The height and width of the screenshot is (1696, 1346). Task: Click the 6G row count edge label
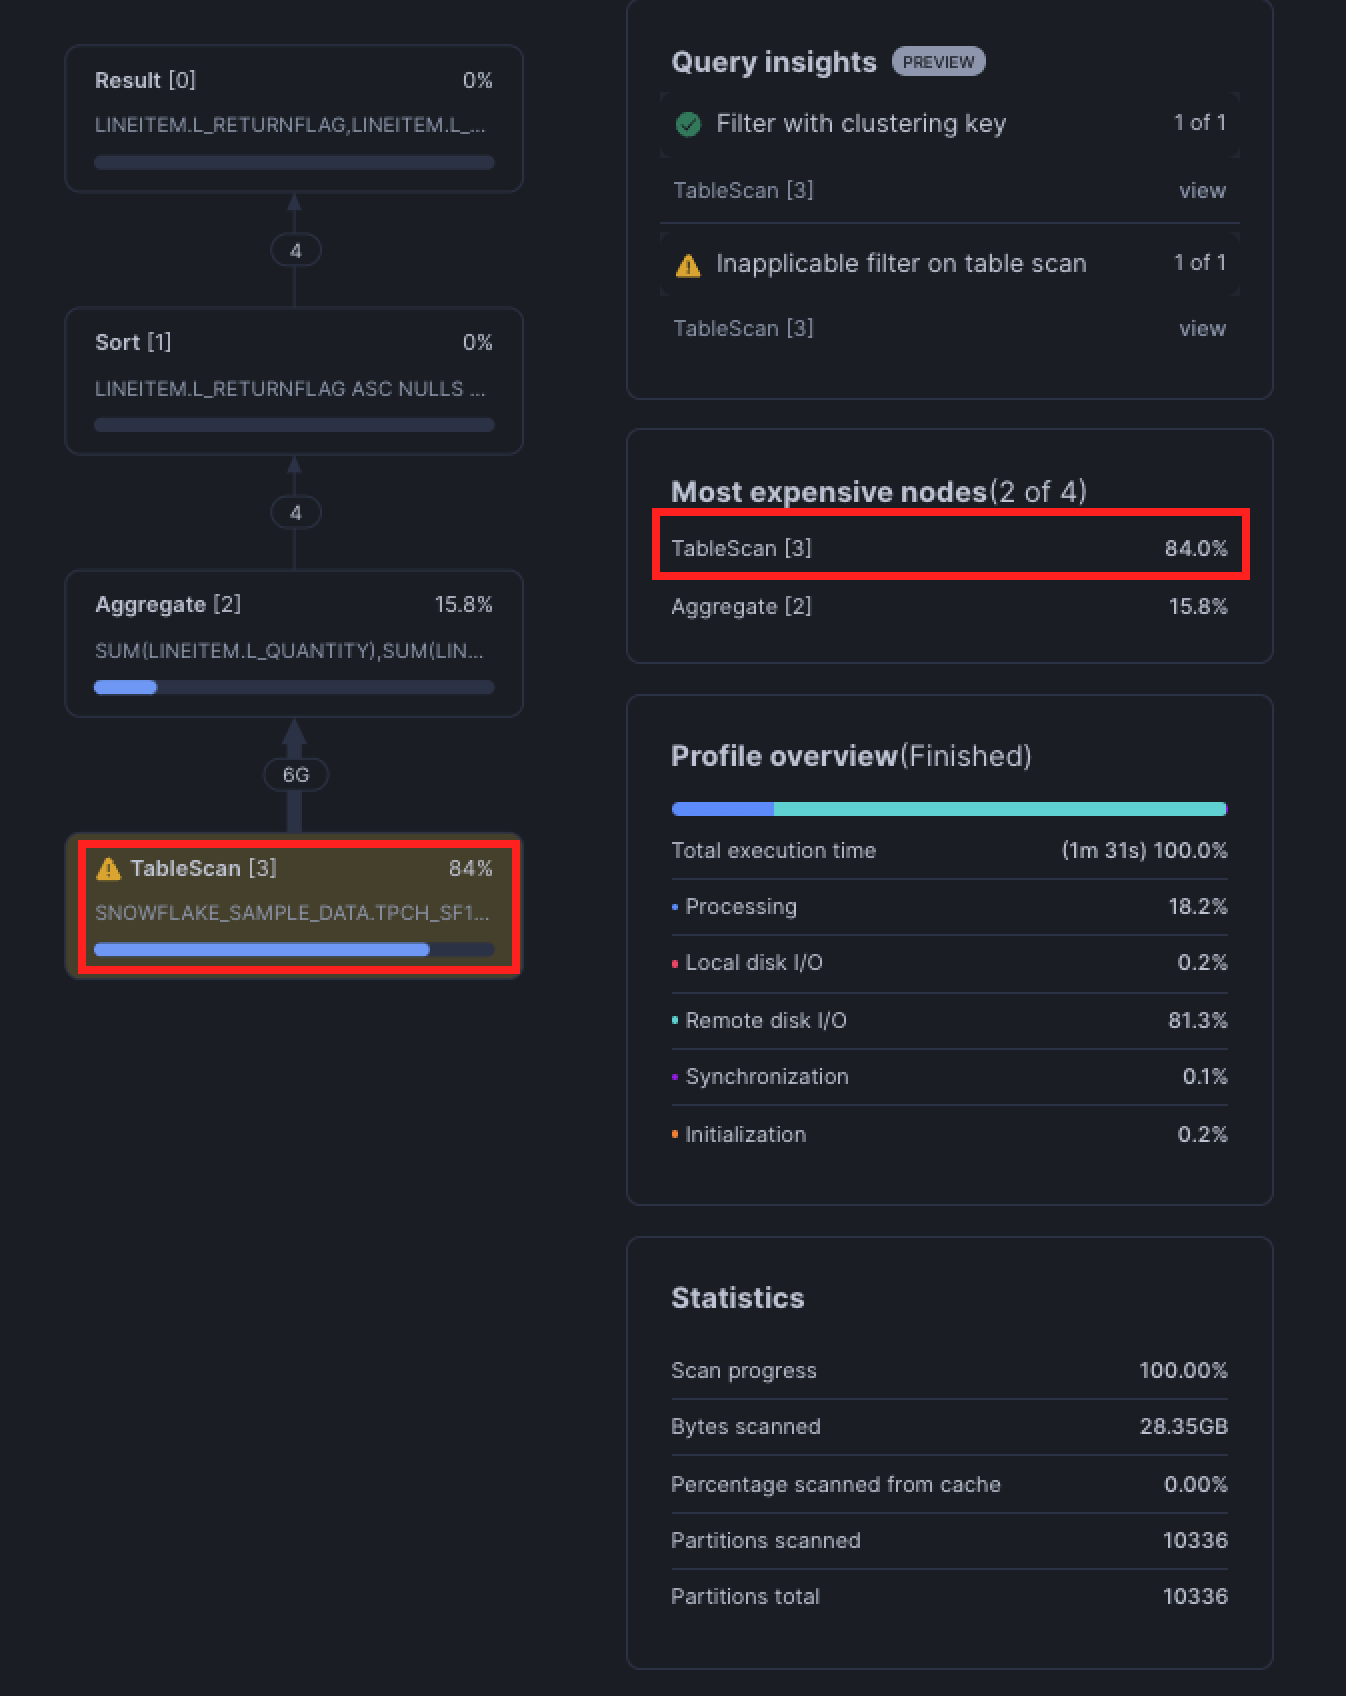(x=295, y=775)
